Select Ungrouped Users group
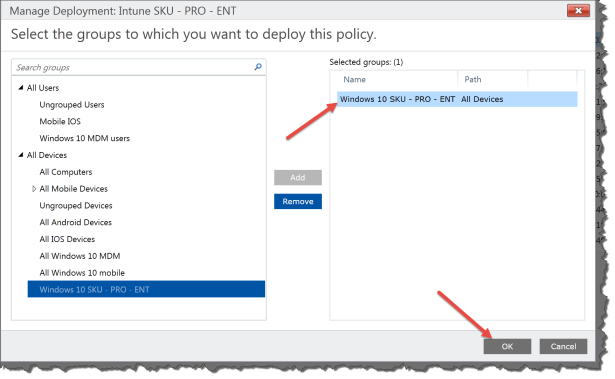Viewport: 615px width, 379px height. pyautogui.click(x=72, y=105)
